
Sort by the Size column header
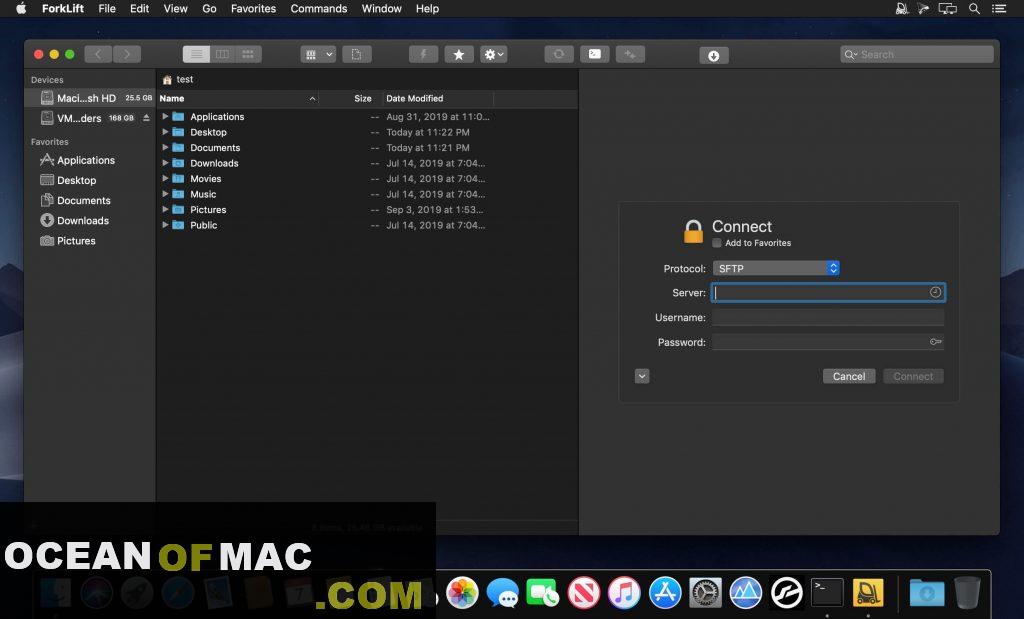tap(362, 99)
